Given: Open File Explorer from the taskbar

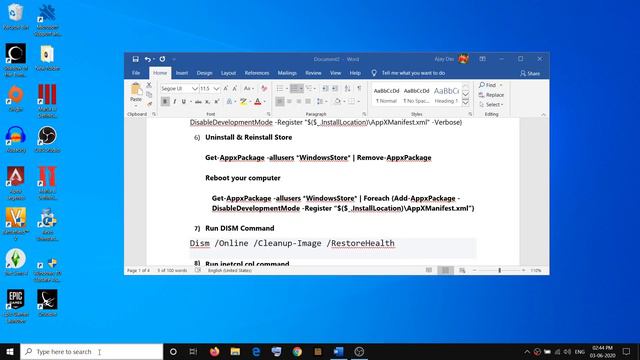Looking at the screenshot, I should click(x=235, y=351).
